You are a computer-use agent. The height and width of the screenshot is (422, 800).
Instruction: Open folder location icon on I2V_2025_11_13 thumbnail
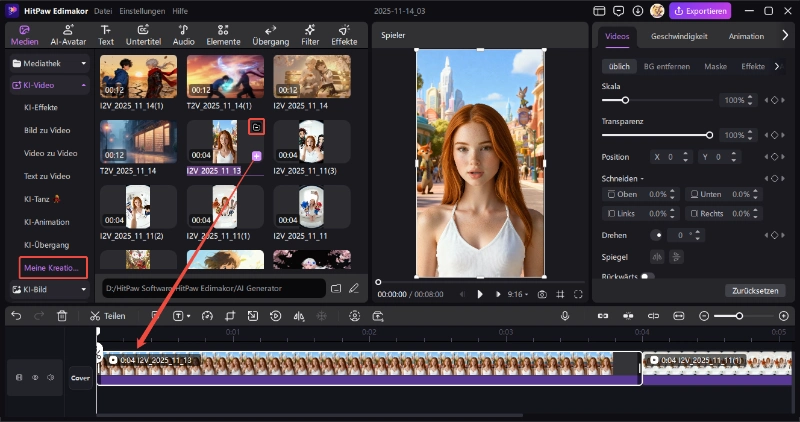[257, 128]
